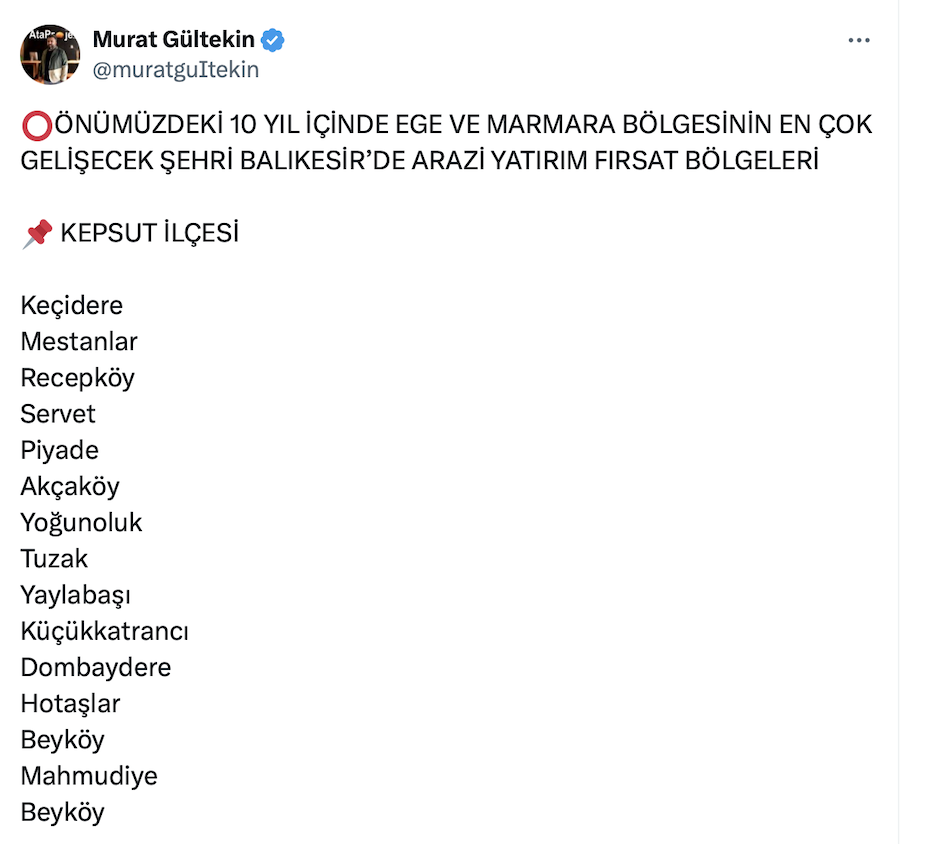This screenshot has height=844, width=938.
Task: Open the Murat Gültekin display name link
Action: click(173, 40)
